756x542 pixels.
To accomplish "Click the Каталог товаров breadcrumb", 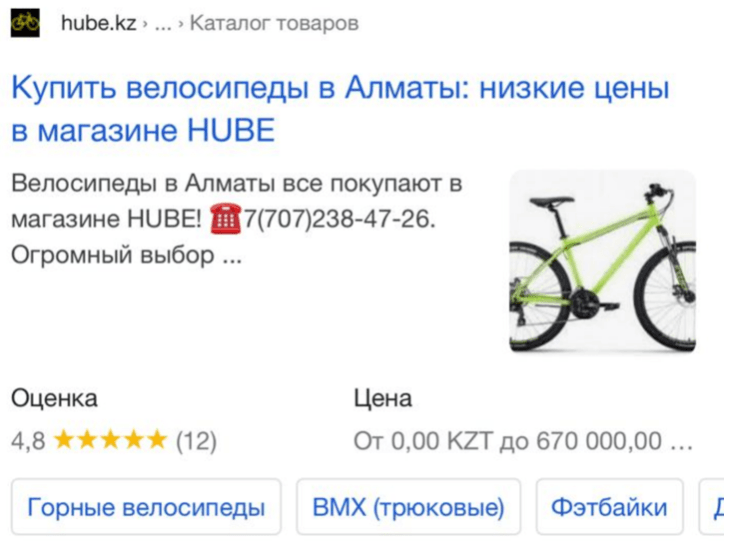I will coord(274,23).
